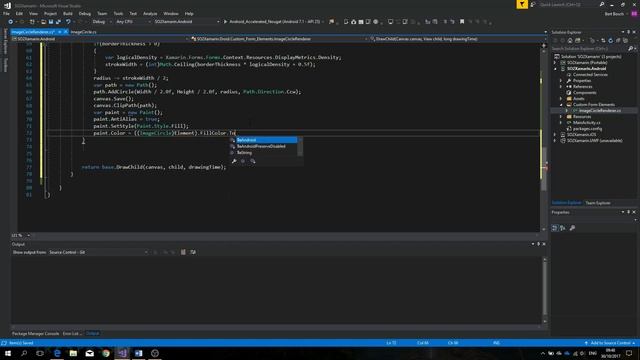Open the Debug configuration dropdown
The height and width of the screenshot is (360, 640).
(x=101, y=22)
